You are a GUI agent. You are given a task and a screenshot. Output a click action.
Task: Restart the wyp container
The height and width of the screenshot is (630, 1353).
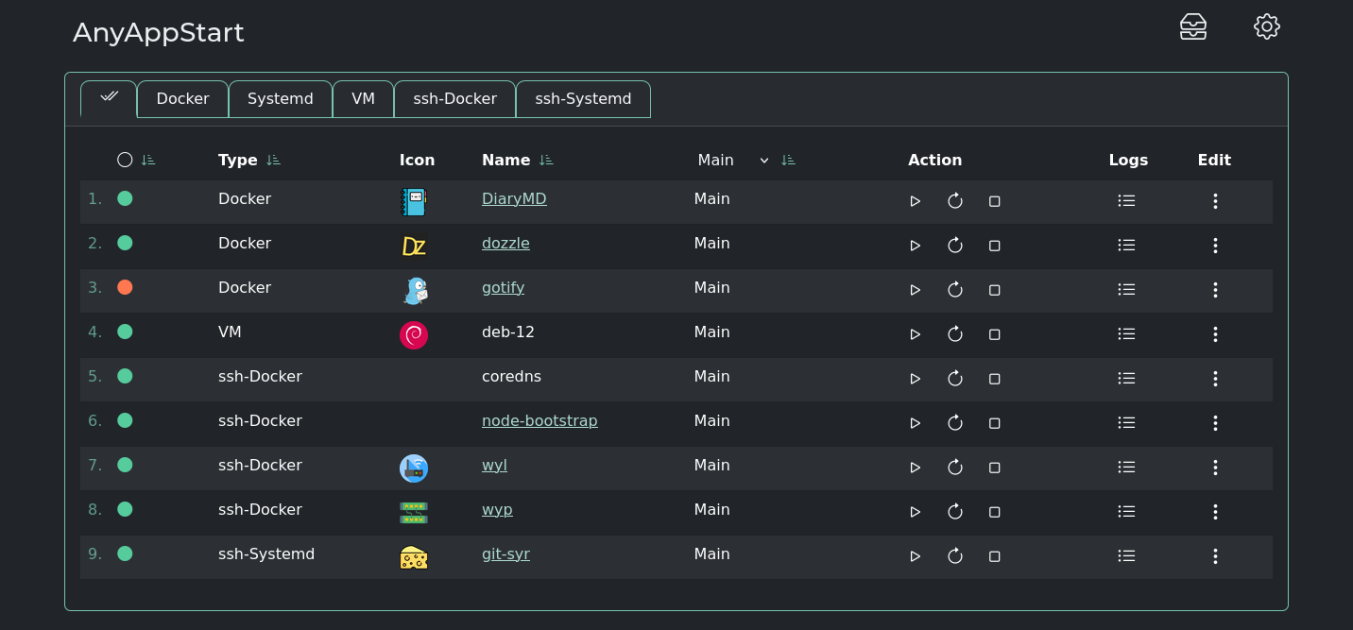(955, 512)
